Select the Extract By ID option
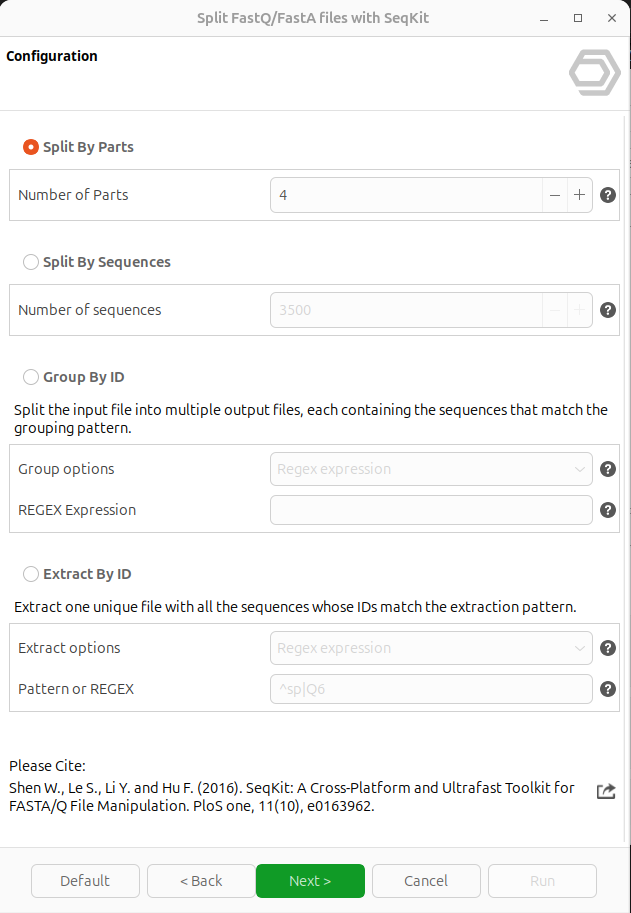 [x=31, y=574]
